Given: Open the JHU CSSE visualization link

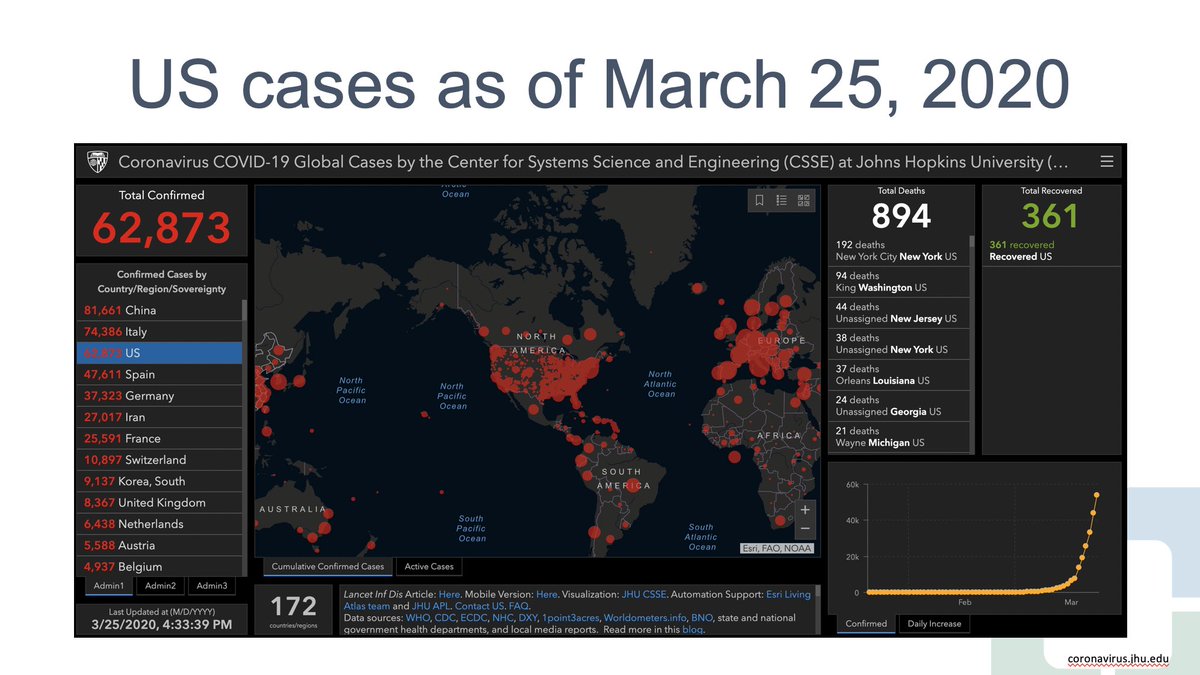Looking at the screenshot, I should (644, 594).
